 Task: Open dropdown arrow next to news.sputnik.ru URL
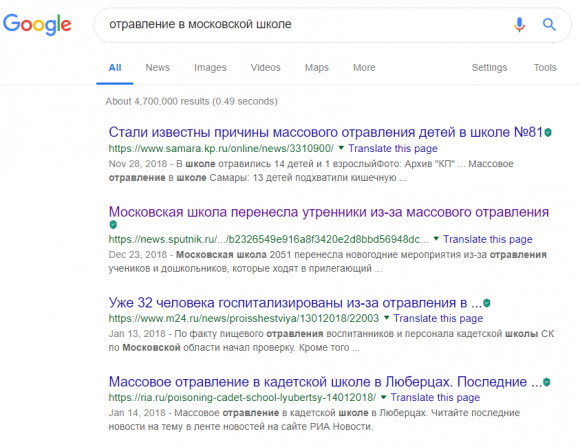pos(436,239)
